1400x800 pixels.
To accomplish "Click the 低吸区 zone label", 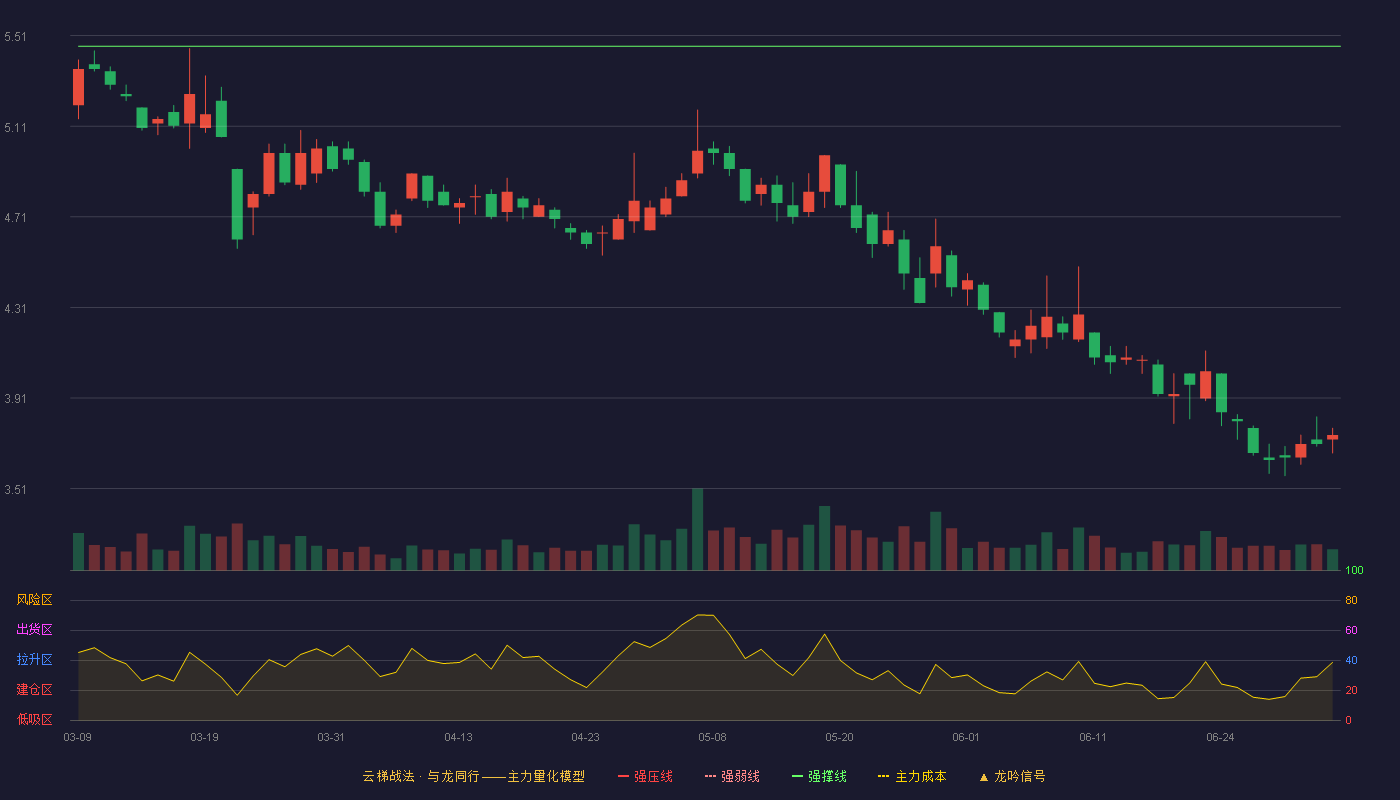I will [34, 720].
